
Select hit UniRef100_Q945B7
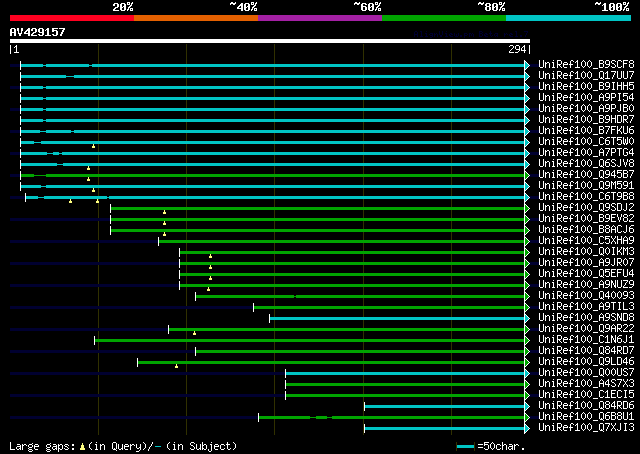[x=586, y=175]
